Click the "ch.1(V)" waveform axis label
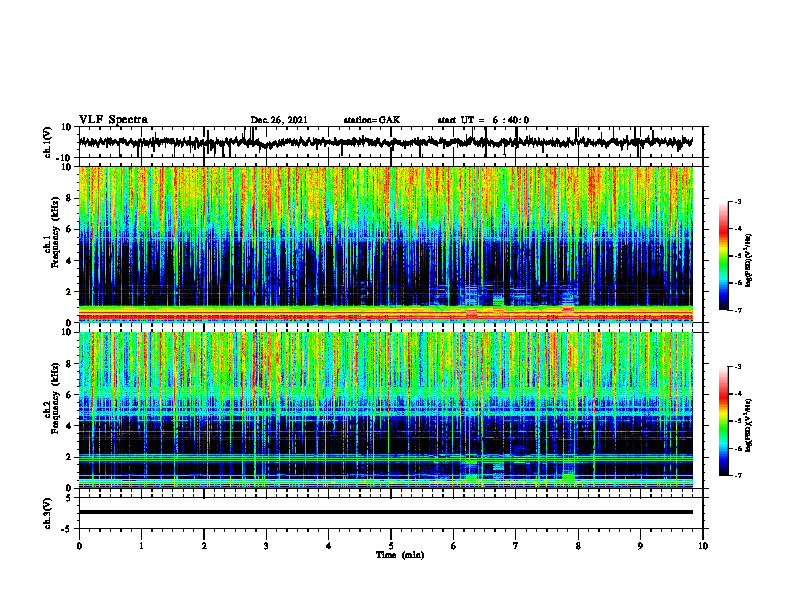 coord(49,142)
